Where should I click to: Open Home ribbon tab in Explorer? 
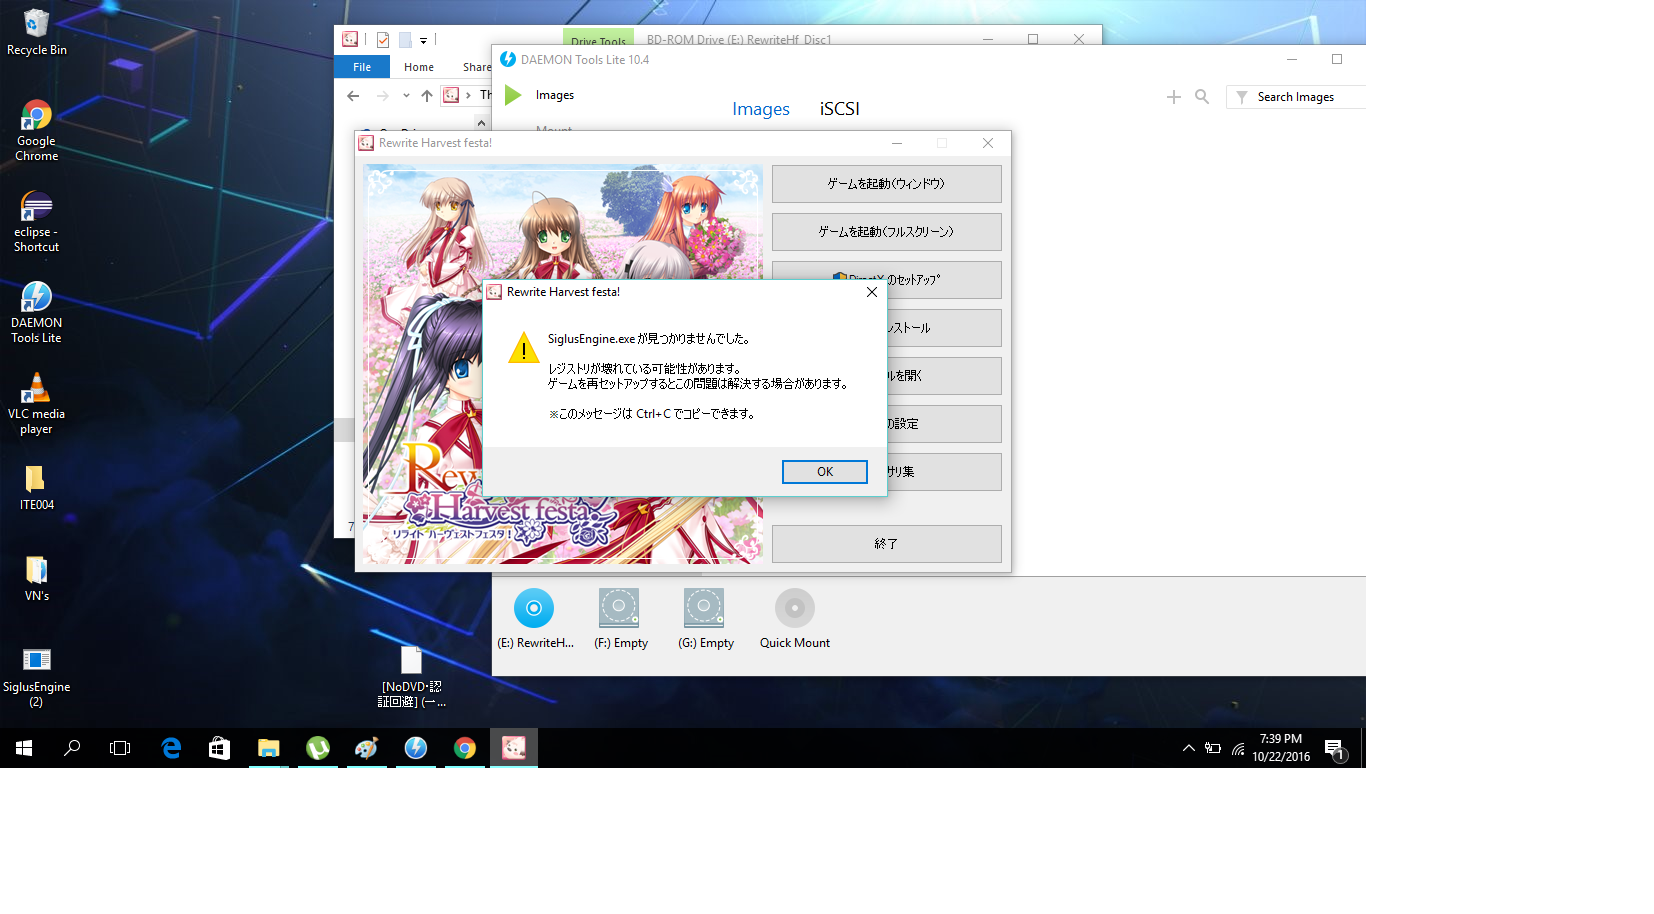pyautogui.click(x=419, y=67)
